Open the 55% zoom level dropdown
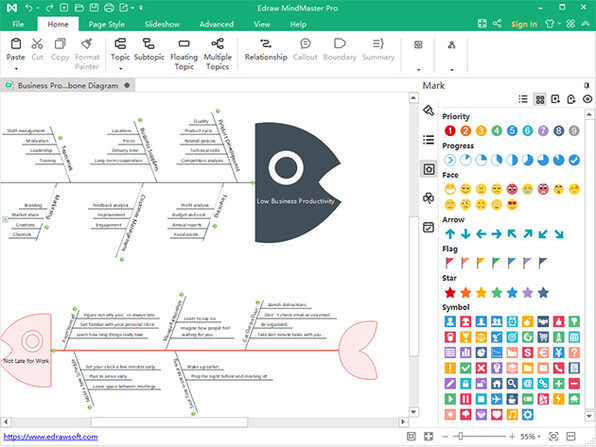This screenshot has height=447, width=596. click(531, 437)
